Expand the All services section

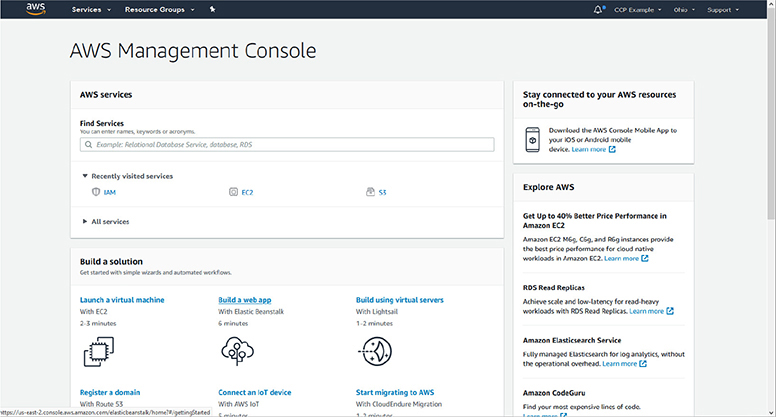coord(109,221)
